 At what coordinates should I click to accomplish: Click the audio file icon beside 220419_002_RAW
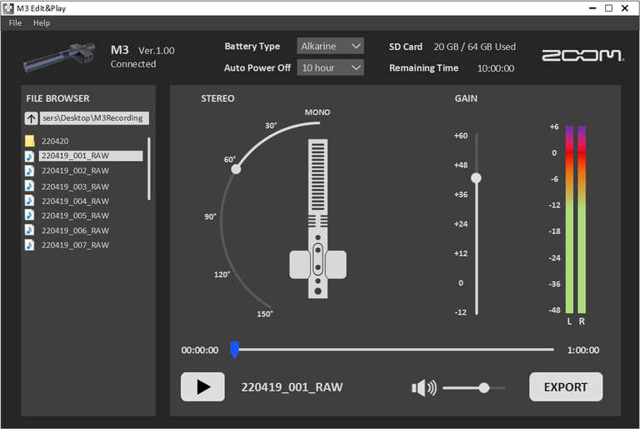pyautogui.click(x=29, y=171)
